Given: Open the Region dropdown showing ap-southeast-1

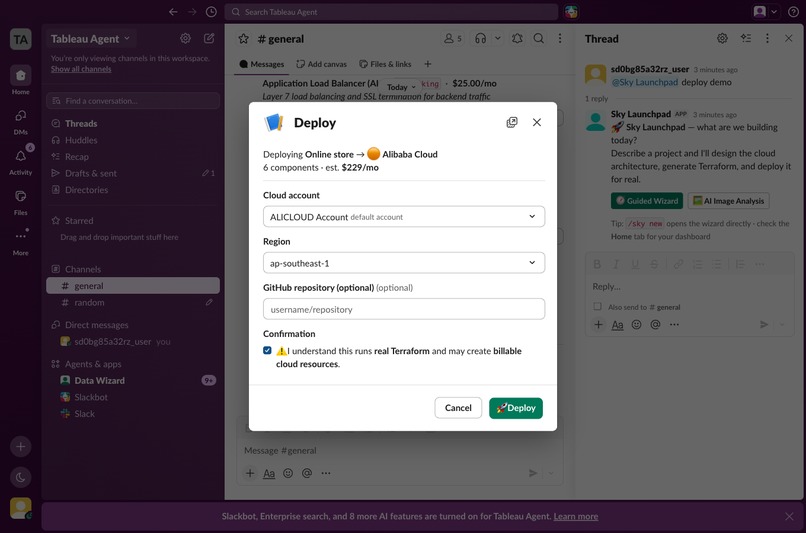Looking at the screenshot, I should point(404,263).
